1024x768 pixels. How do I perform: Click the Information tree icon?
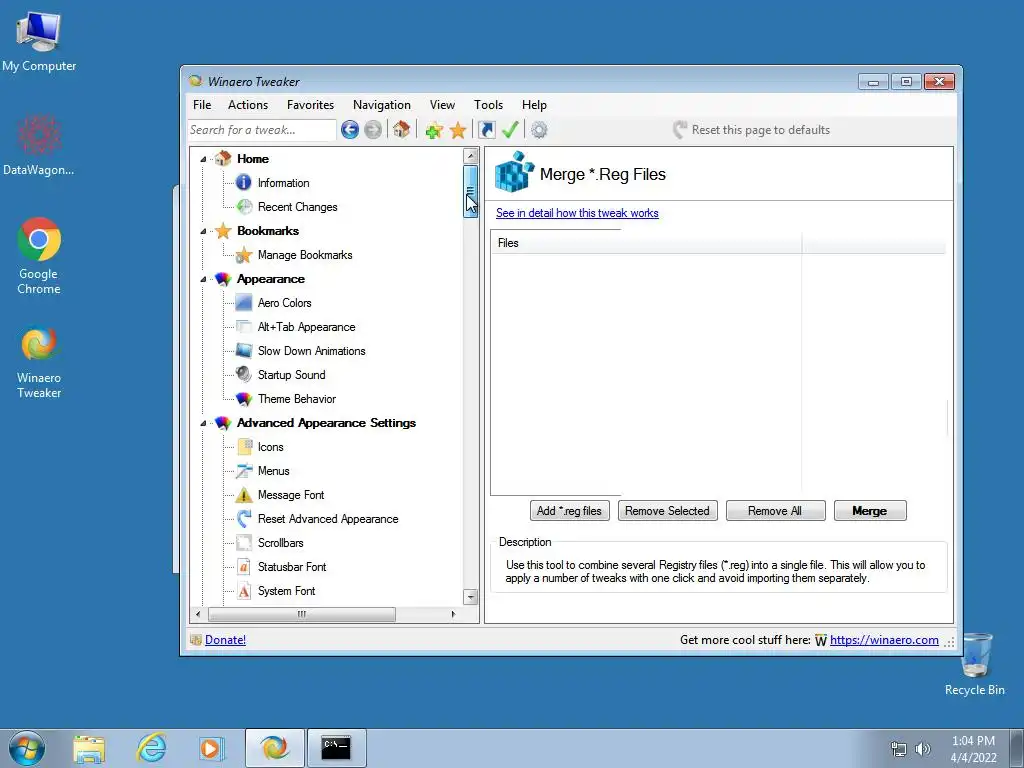click(x=244, y=182)
